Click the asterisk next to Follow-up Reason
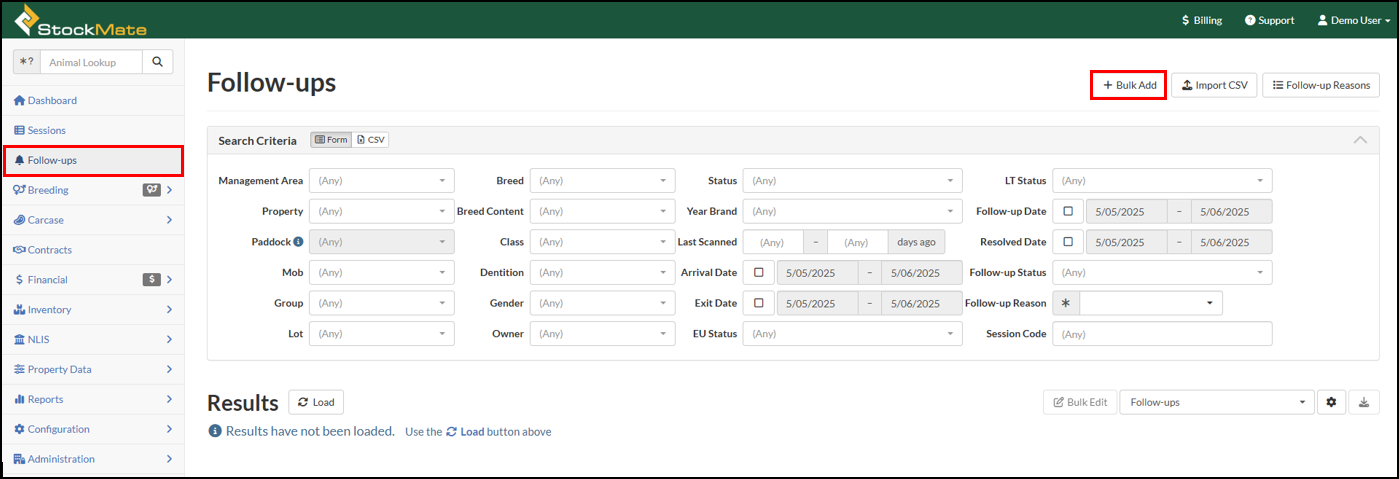1399x479 pixels. coord(1066,303)
